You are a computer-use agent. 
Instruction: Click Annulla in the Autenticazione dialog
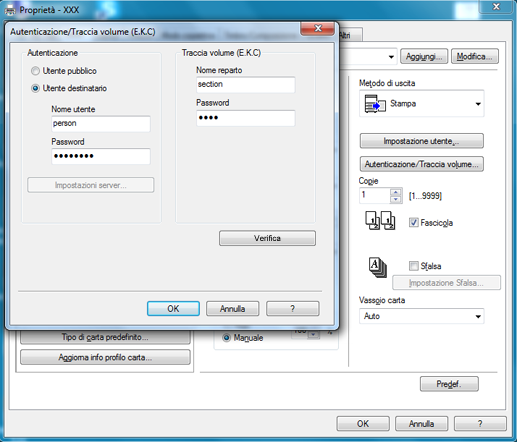click(x=233, y=309)
